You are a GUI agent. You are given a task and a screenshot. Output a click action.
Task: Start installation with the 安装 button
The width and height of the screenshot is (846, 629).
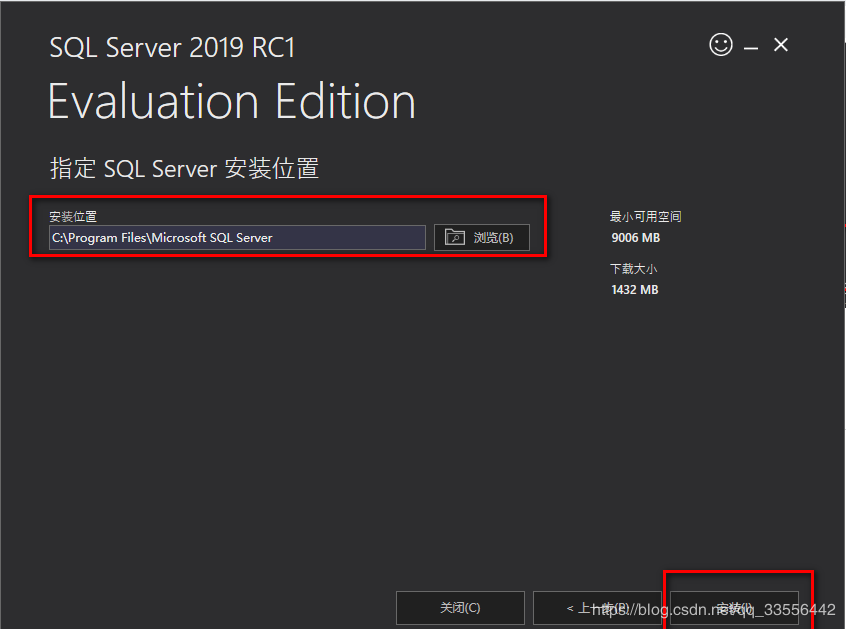point(734,608)
